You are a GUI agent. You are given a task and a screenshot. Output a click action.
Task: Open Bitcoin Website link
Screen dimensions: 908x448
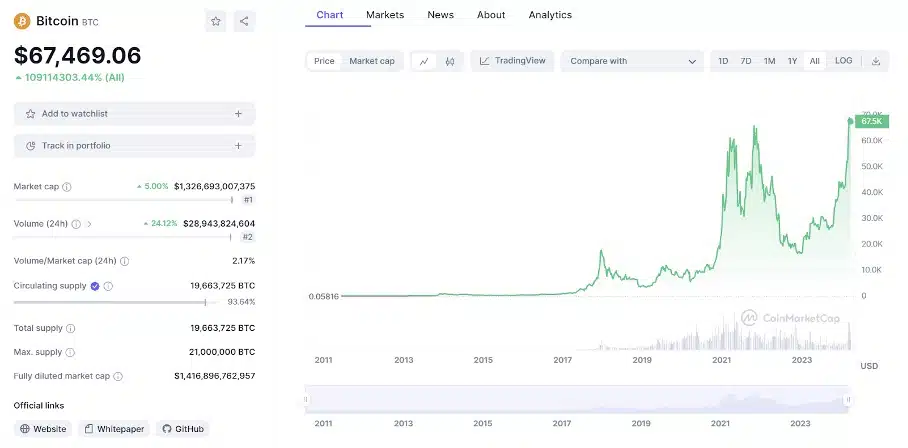coord(43,429)
